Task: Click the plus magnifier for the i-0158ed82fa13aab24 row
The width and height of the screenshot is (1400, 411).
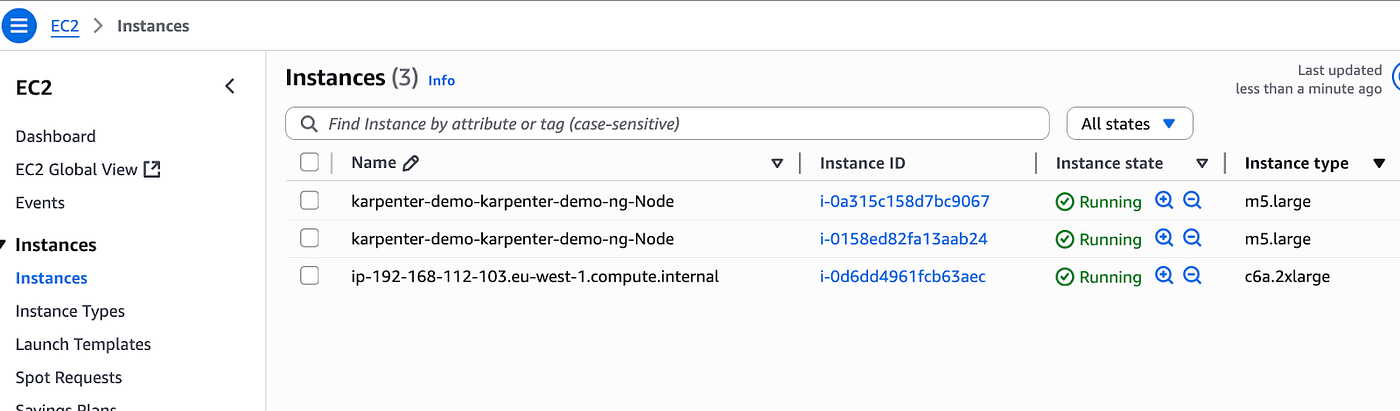Action: tap(1164, 239)
